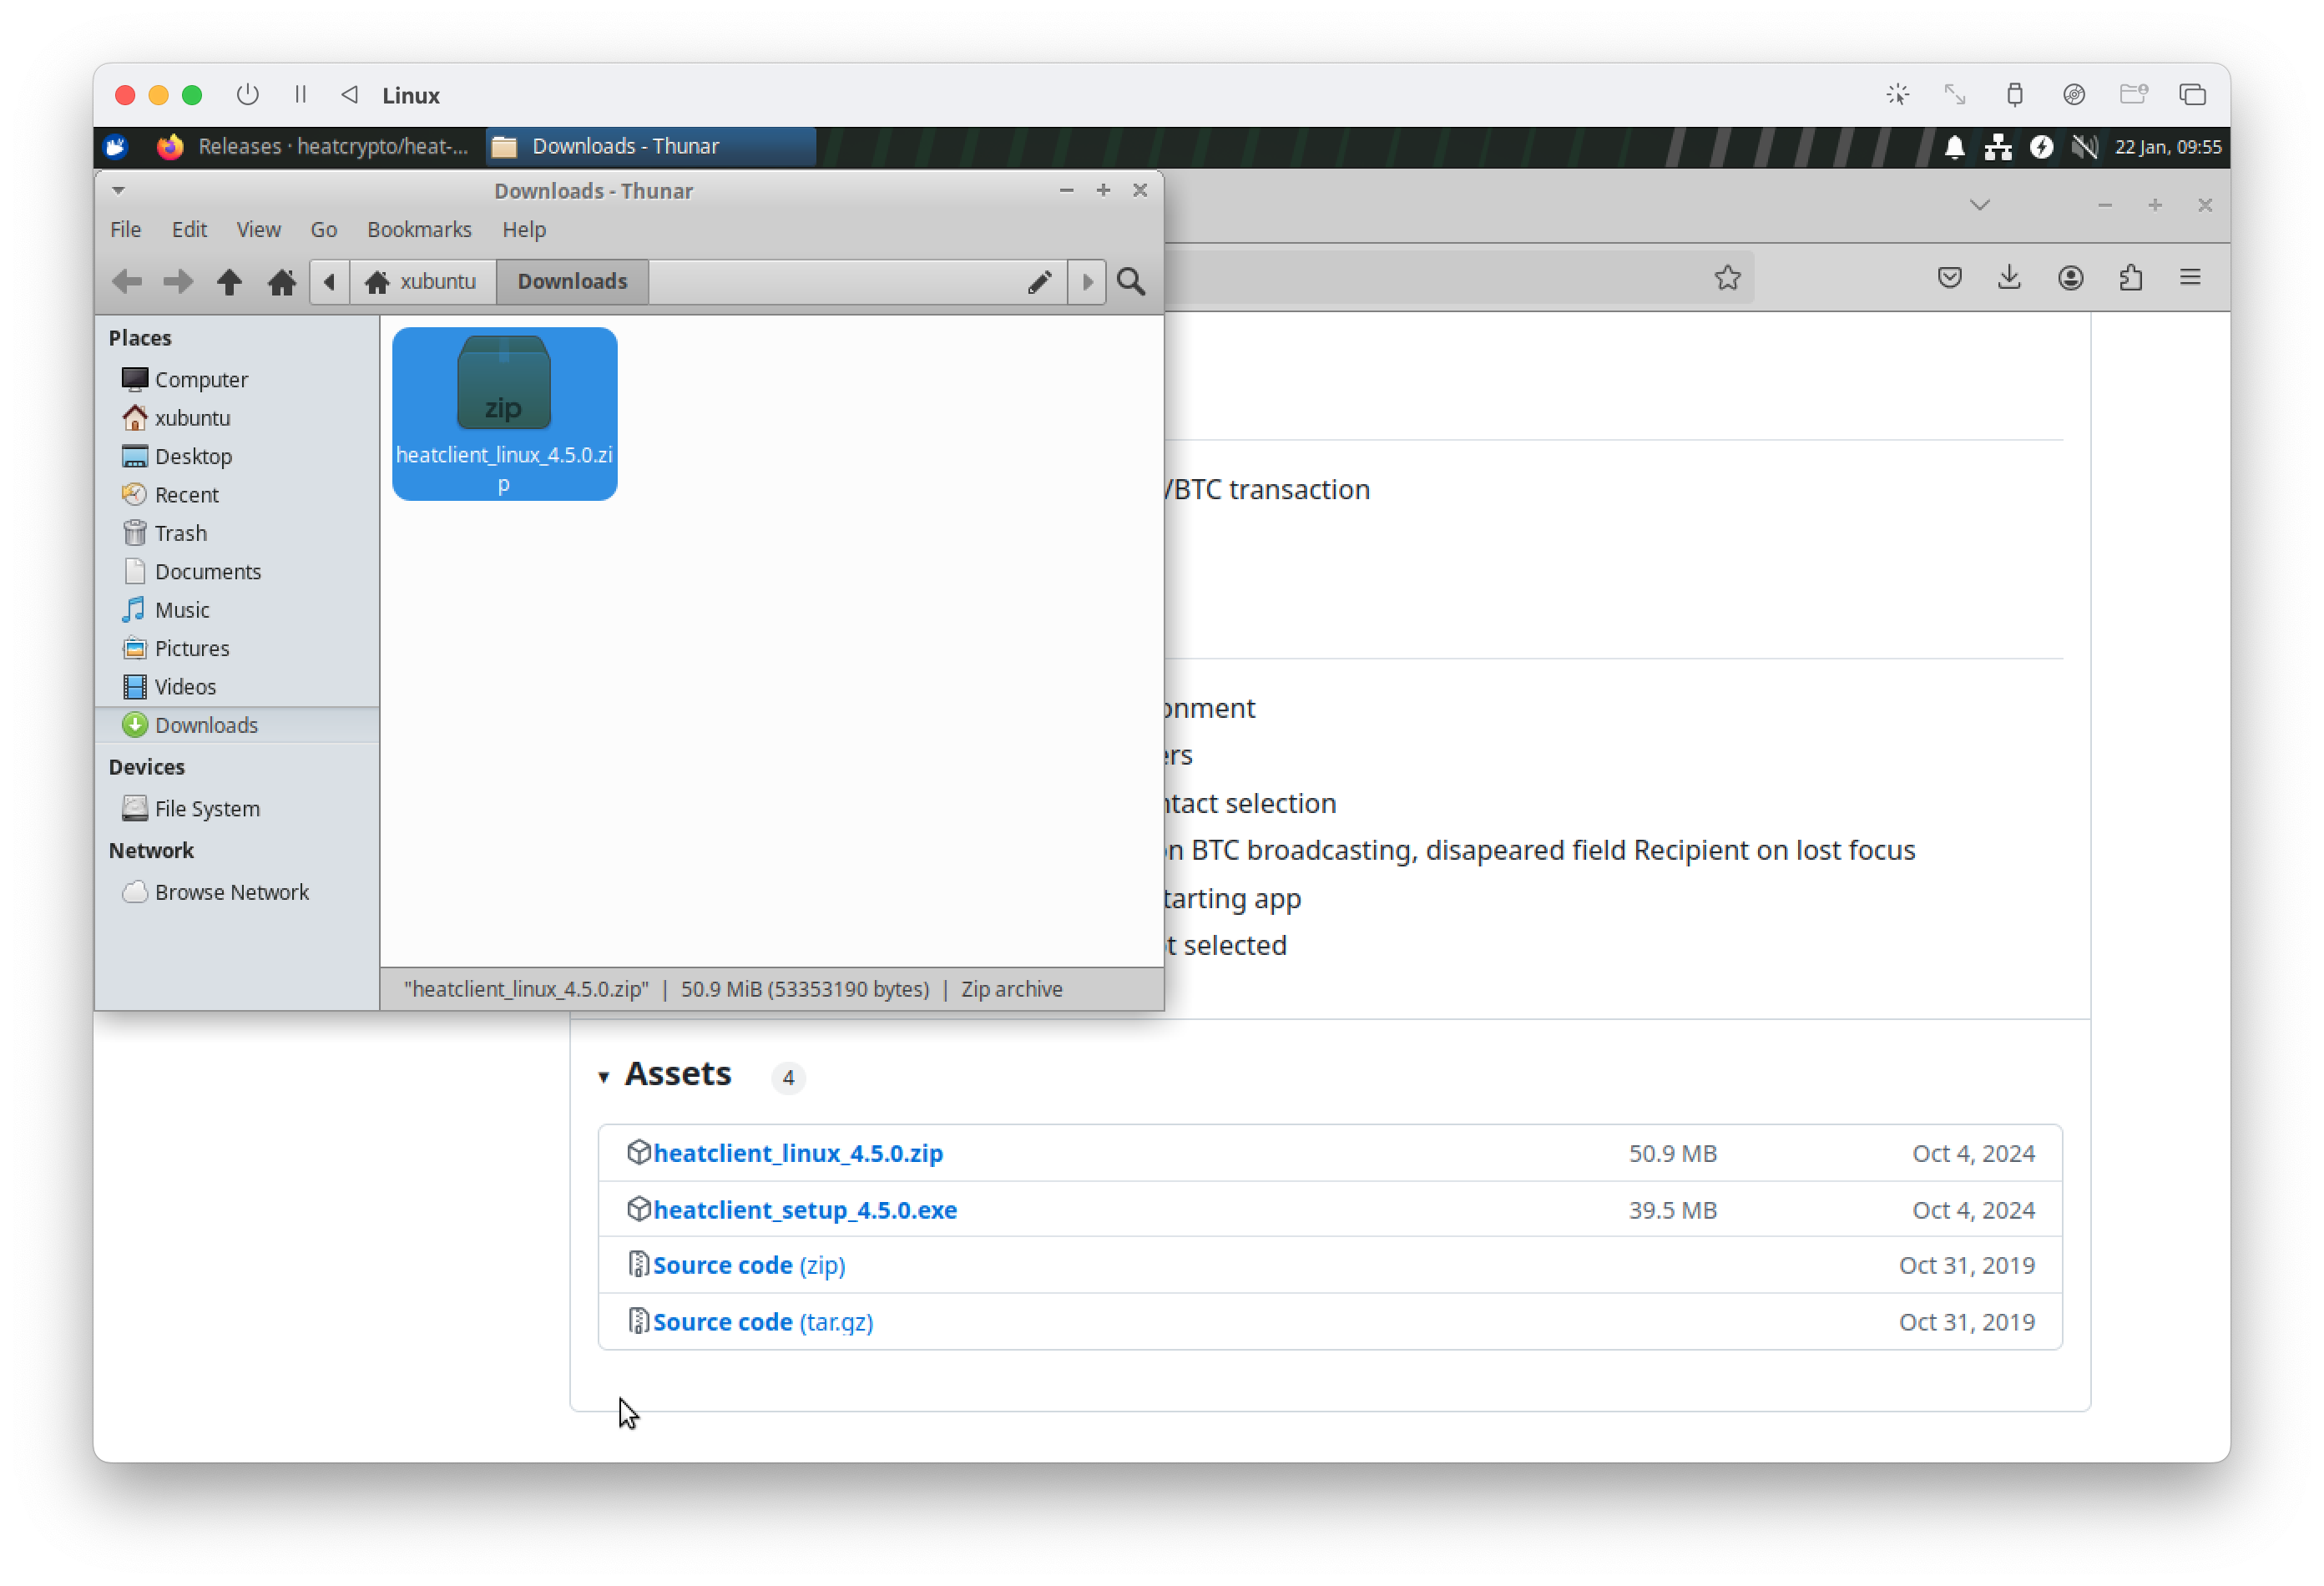Open network connection icon in panel
The height and width of the screenshot is (1586, 2324).
tap(1998, 147)
